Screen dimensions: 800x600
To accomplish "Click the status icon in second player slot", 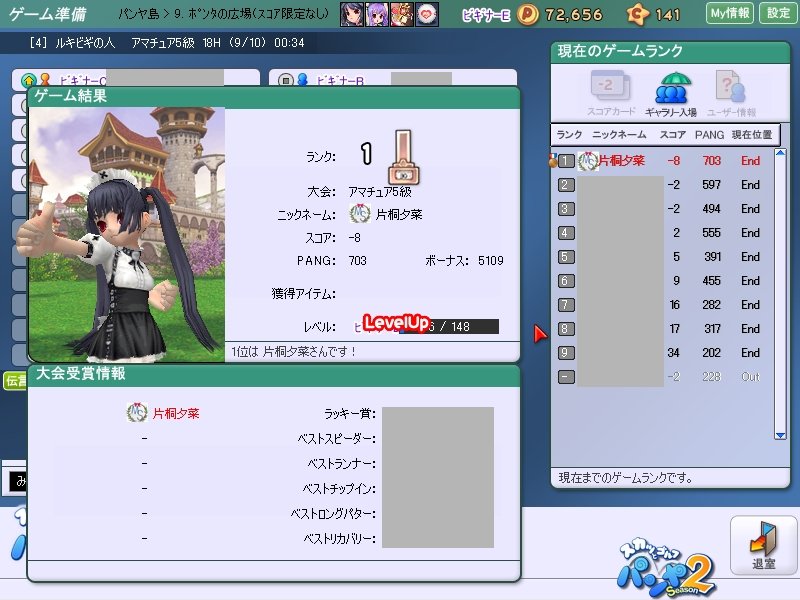I will 286,80.
